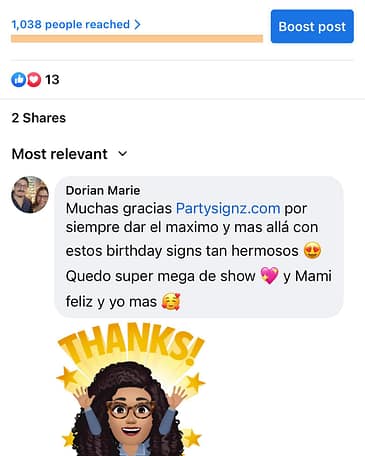
Task: Click the Dorian Marie commenter name
Action: (x=103, y=190)
